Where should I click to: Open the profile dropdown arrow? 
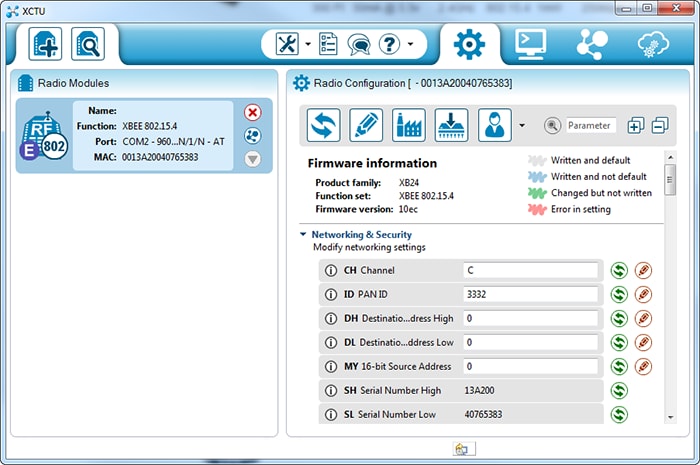pos(521,127)
